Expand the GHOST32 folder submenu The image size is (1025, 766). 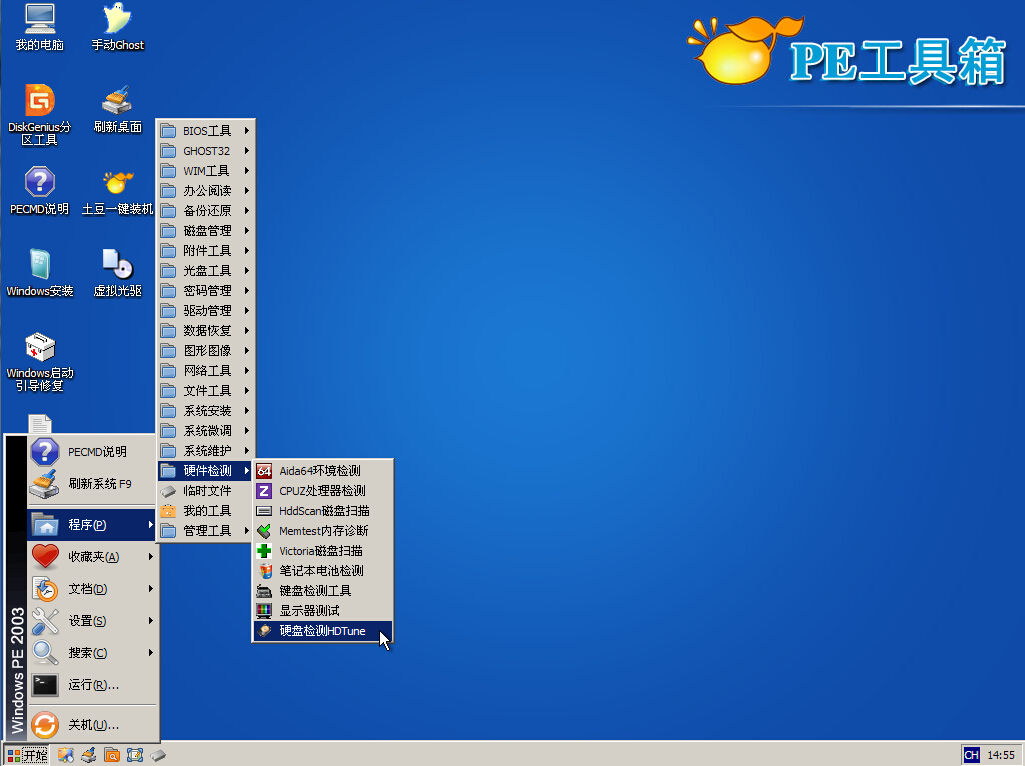tap(205, 151)
